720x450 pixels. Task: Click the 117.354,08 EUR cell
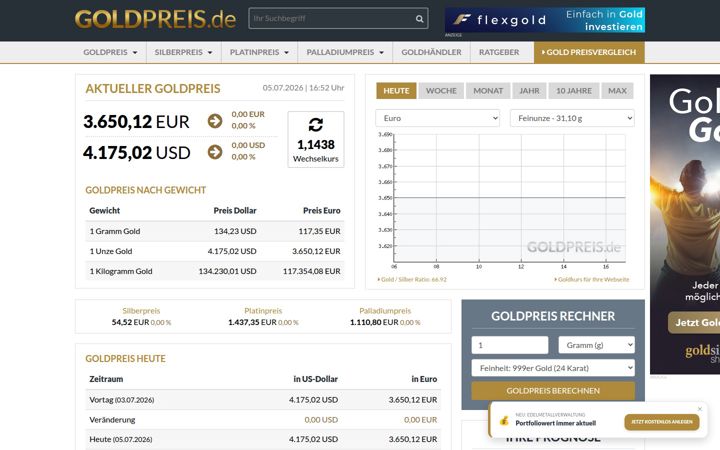tap(311, 271)
